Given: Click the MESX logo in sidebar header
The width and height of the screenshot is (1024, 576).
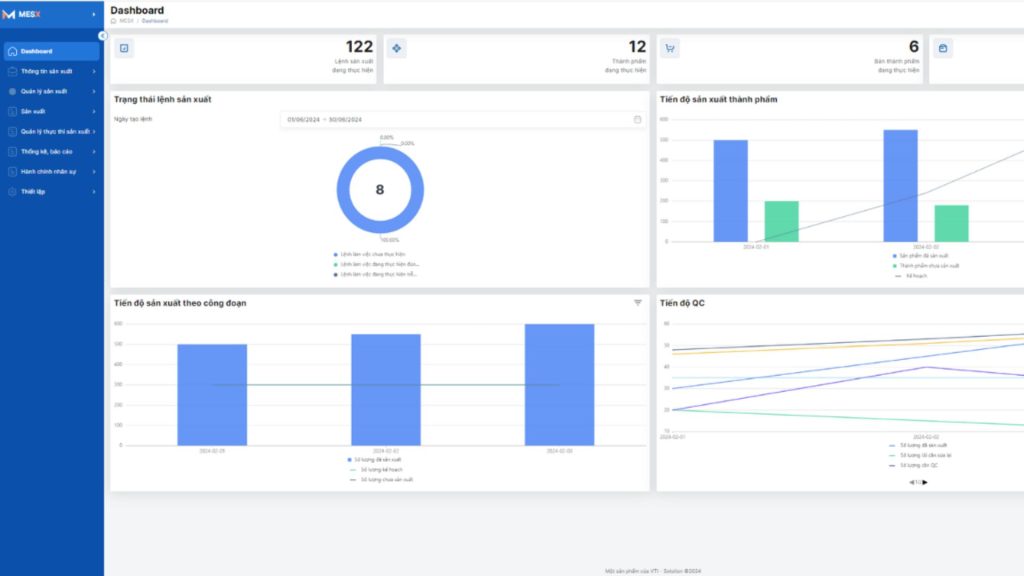Looking at the screenshot, I should [x=22, y=14].
